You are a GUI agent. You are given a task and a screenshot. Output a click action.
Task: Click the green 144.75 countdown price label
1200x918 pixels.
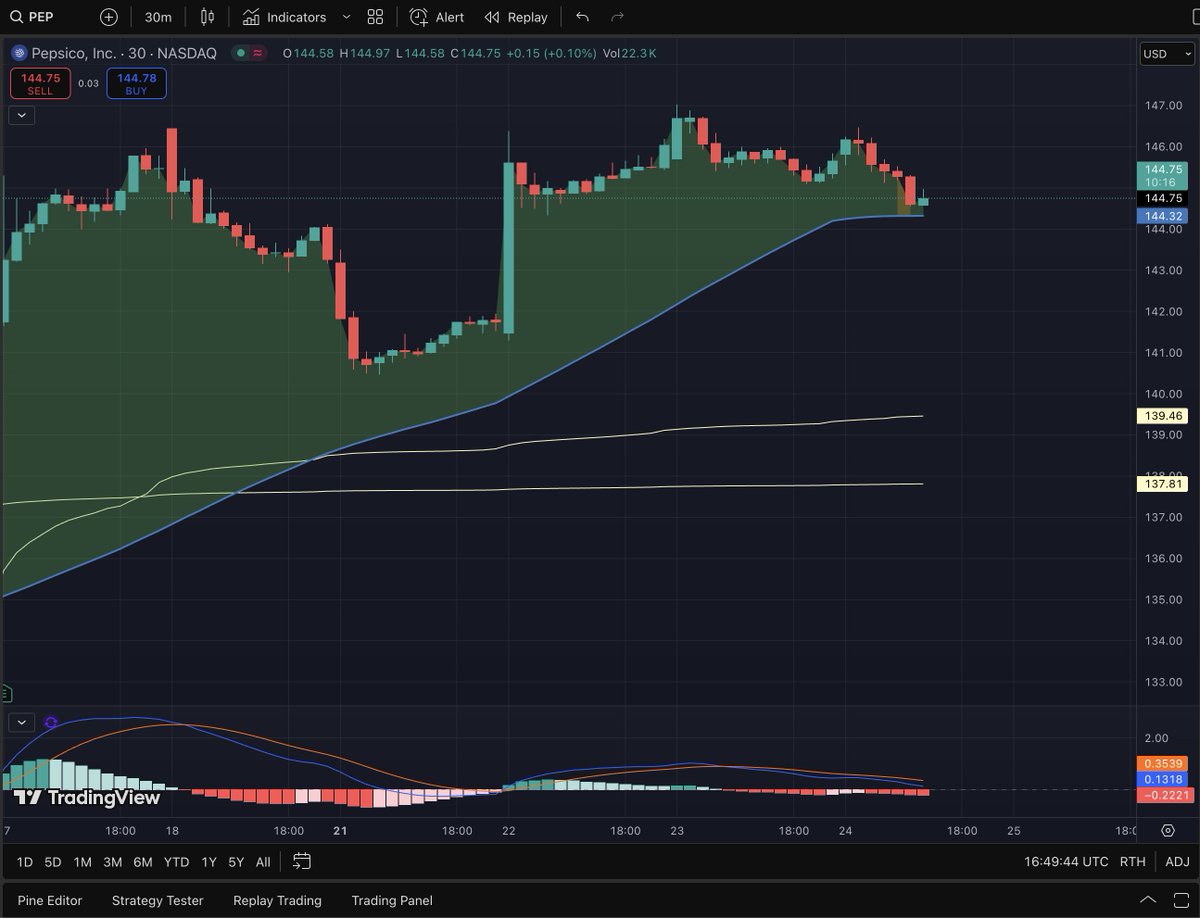(1163, 176)
